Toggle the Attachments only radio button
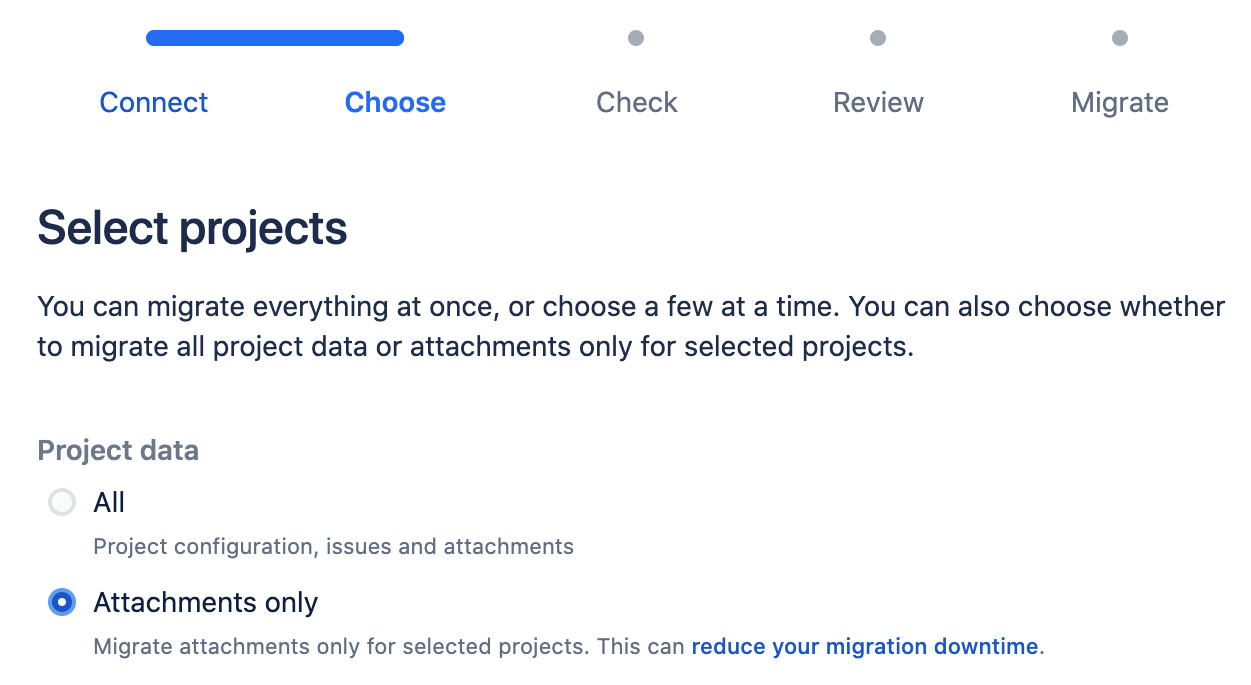 click(x=62, y=602)
